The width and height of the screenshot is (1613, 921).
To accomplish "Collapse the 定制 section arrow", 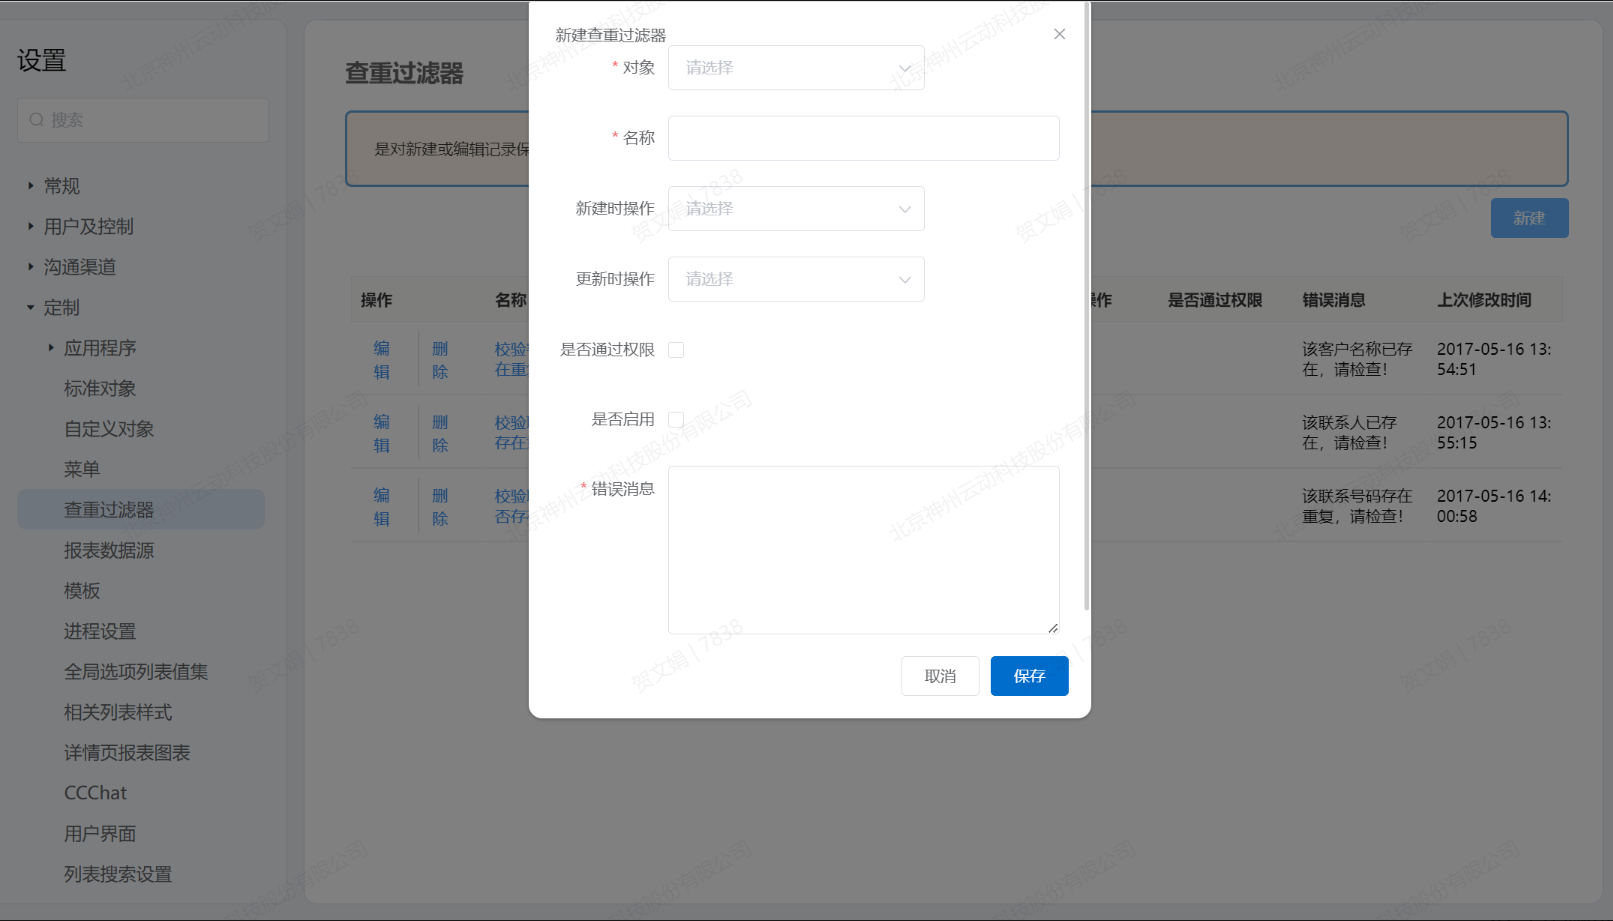I will click(31, 308).
